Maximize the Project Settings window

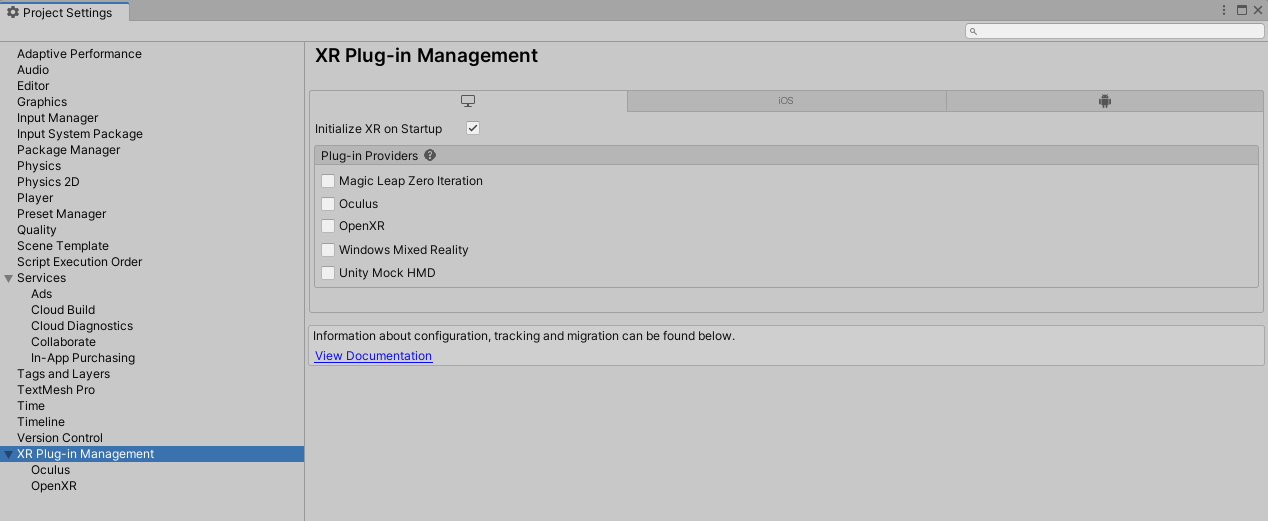(x=1242, y=11)
